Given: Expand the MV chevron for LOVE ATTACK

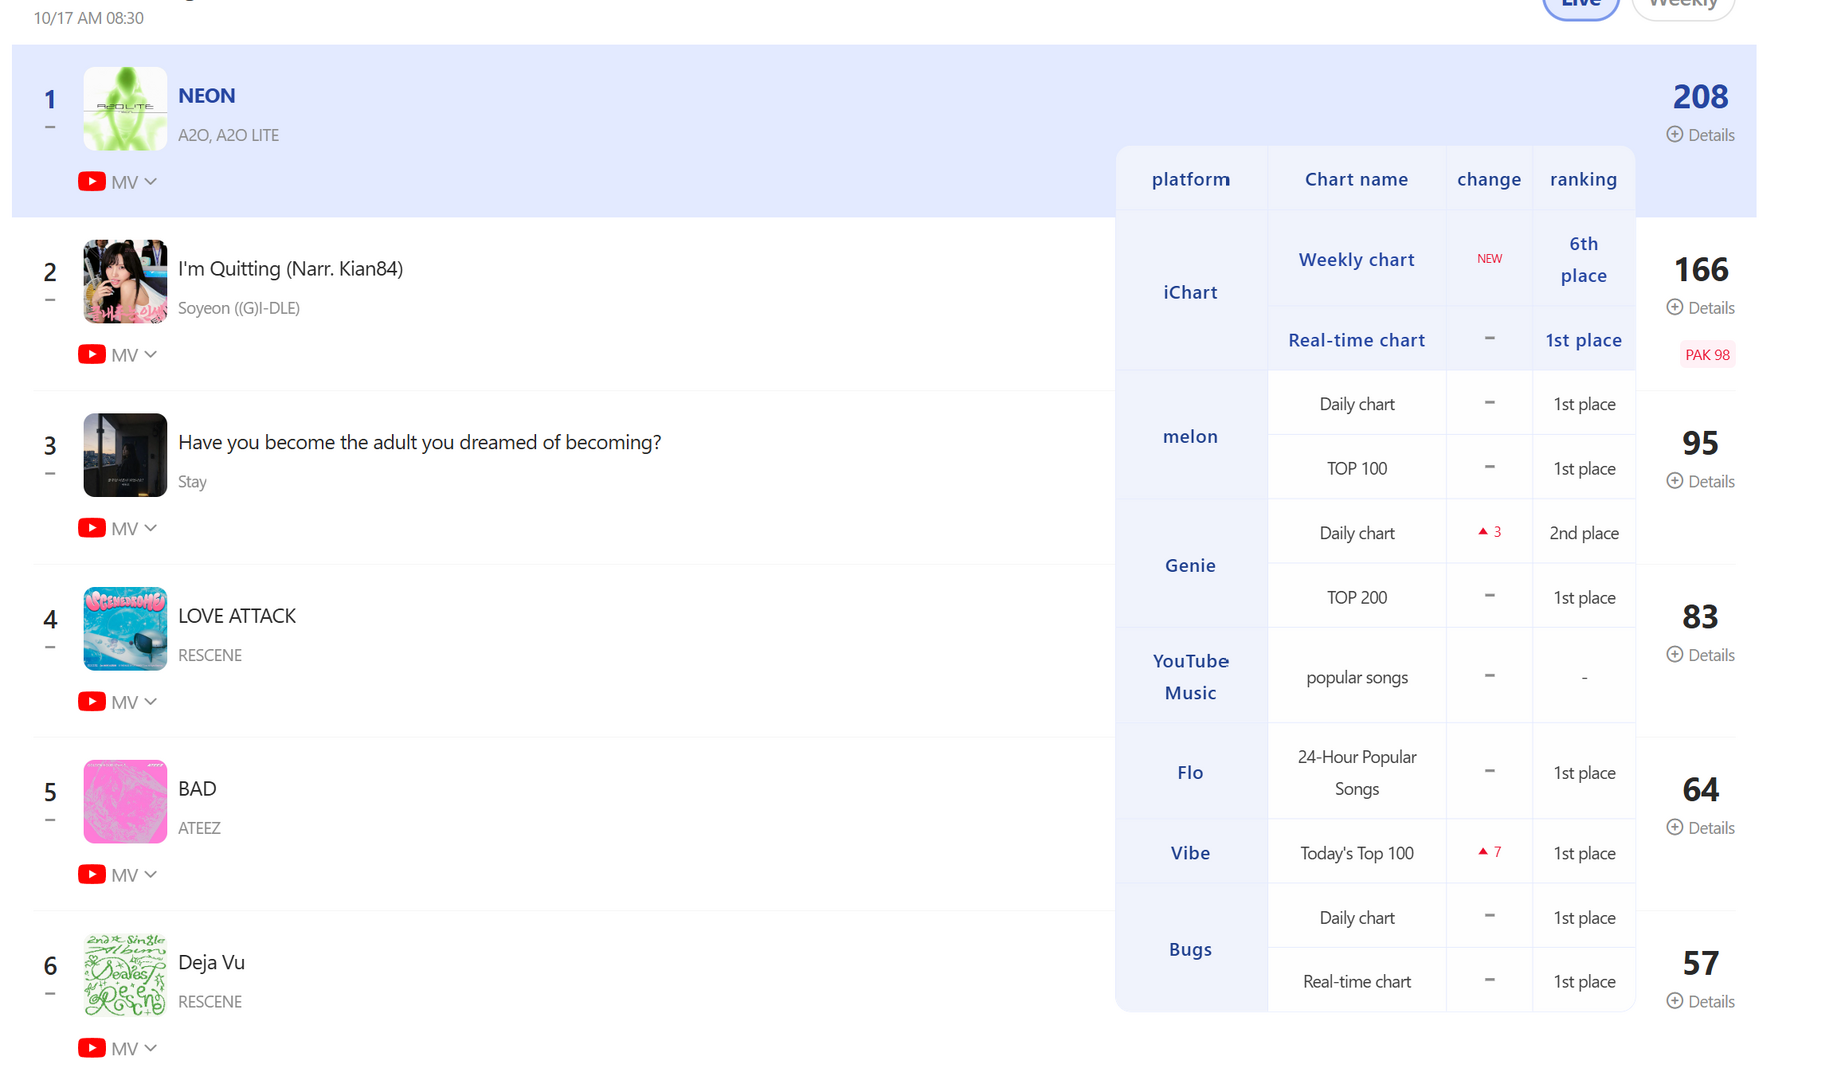Looking at the screenshot, I should click(151, 702).
